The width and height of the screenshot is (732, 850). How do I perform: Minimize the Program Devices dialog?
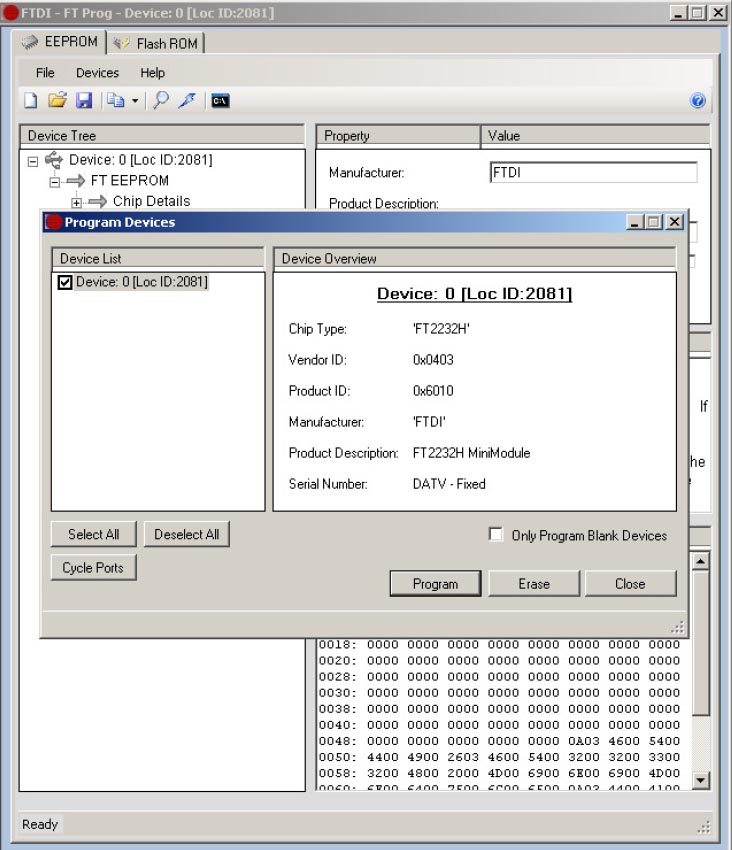pyautogui.click(x=635, y=222)
